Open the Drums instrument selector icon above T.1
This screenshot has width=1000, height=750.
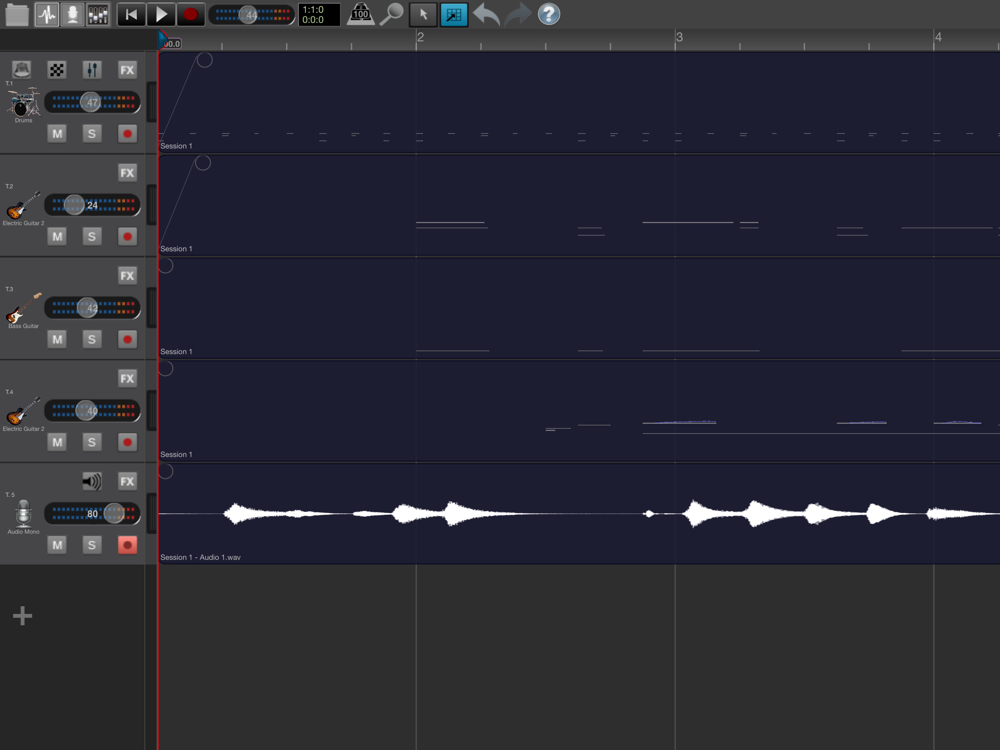coord(22,70)
